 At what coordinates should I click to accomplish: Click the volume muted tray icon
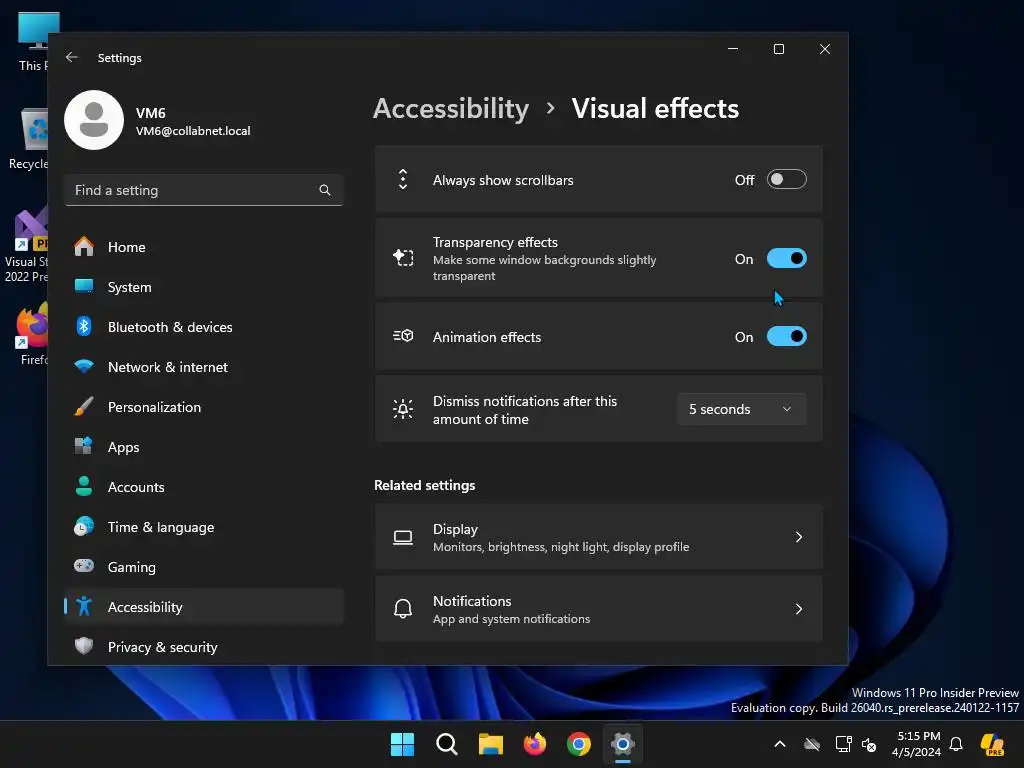(869, 744)
